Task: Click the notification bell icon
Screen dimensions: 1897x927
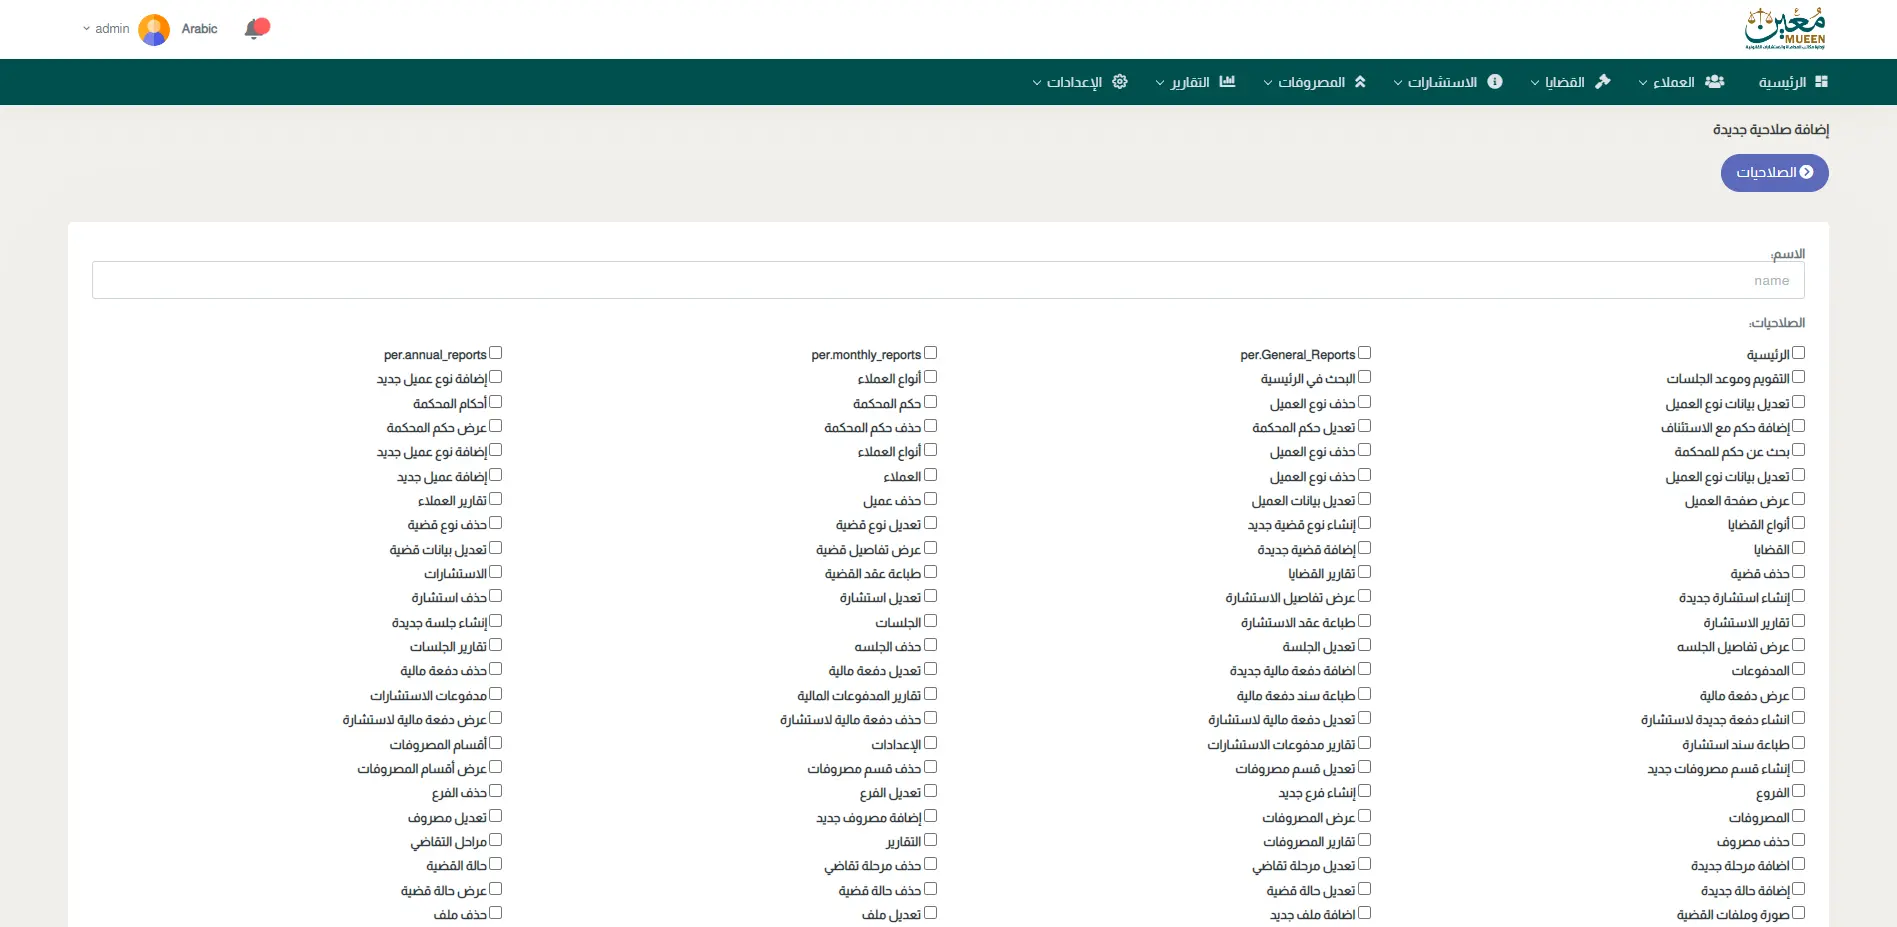Action: (255, 29)
